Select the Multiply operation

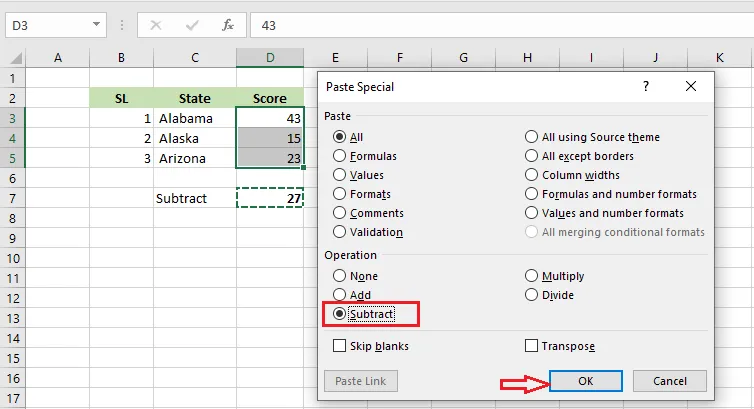[554, 276]
